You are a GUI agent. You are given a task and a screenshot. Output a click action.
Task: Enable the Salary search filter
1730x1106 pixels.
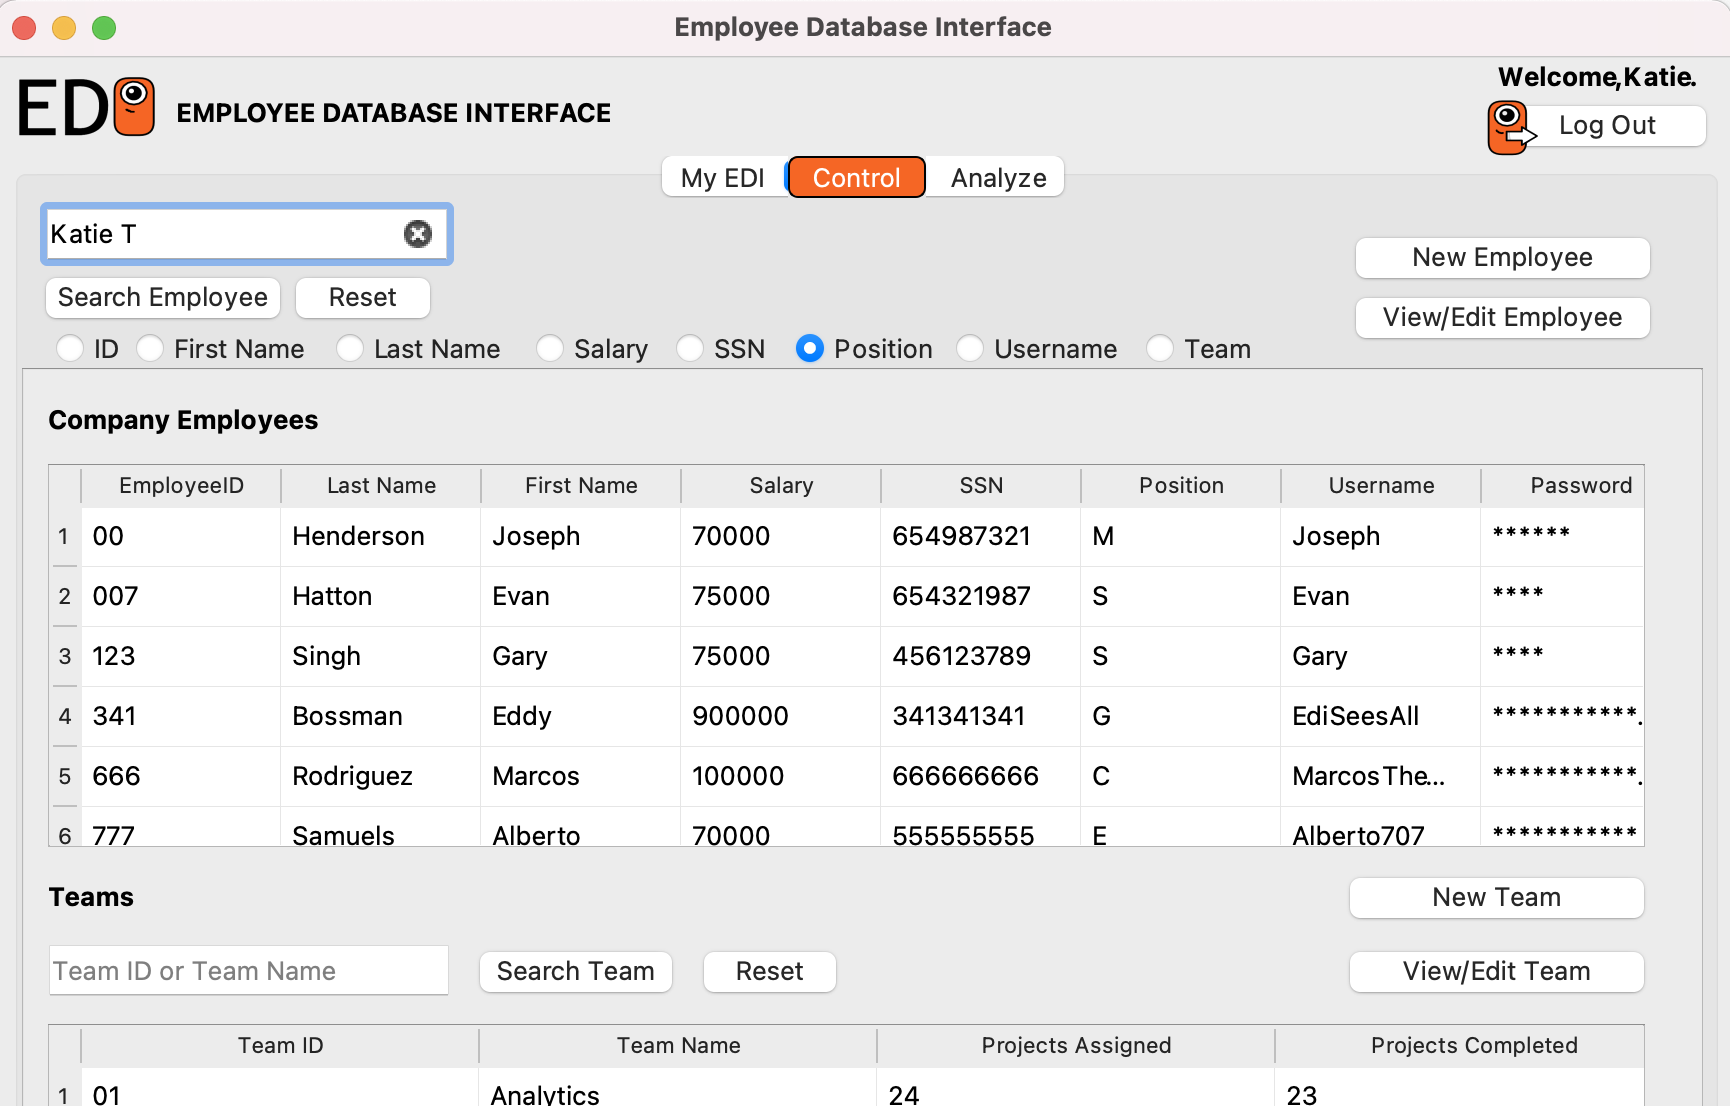(x=550, y=348)
